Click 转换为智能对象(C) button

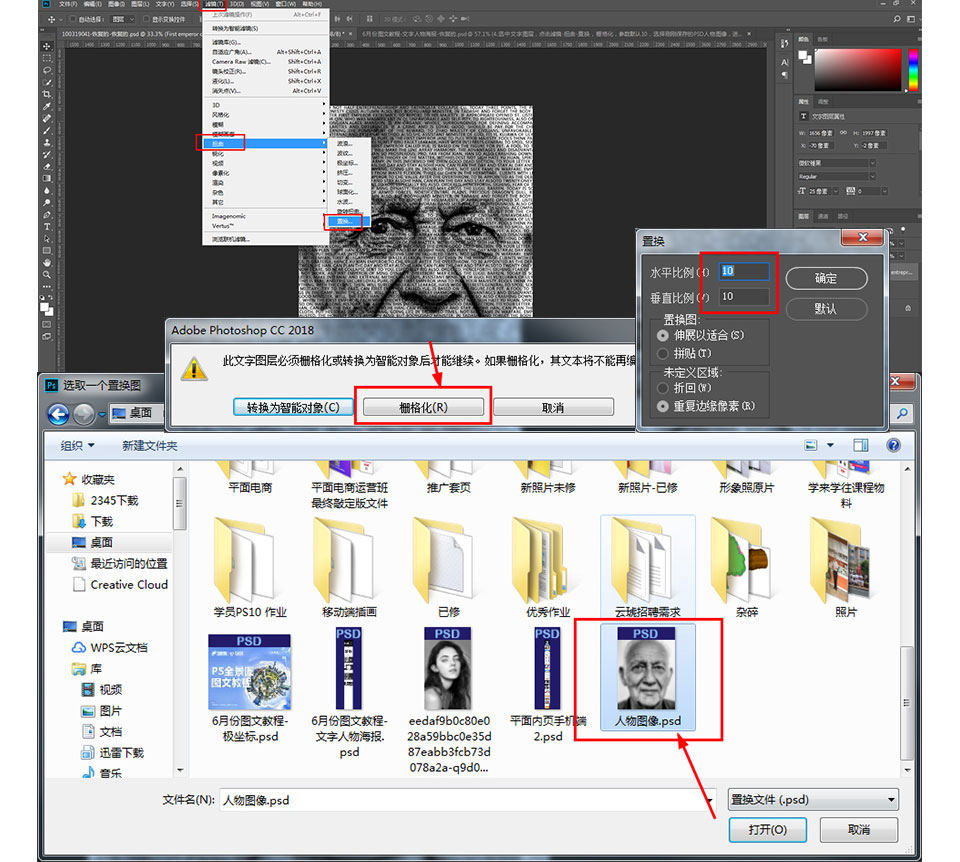pyautogui.click(x=293, y=407)
